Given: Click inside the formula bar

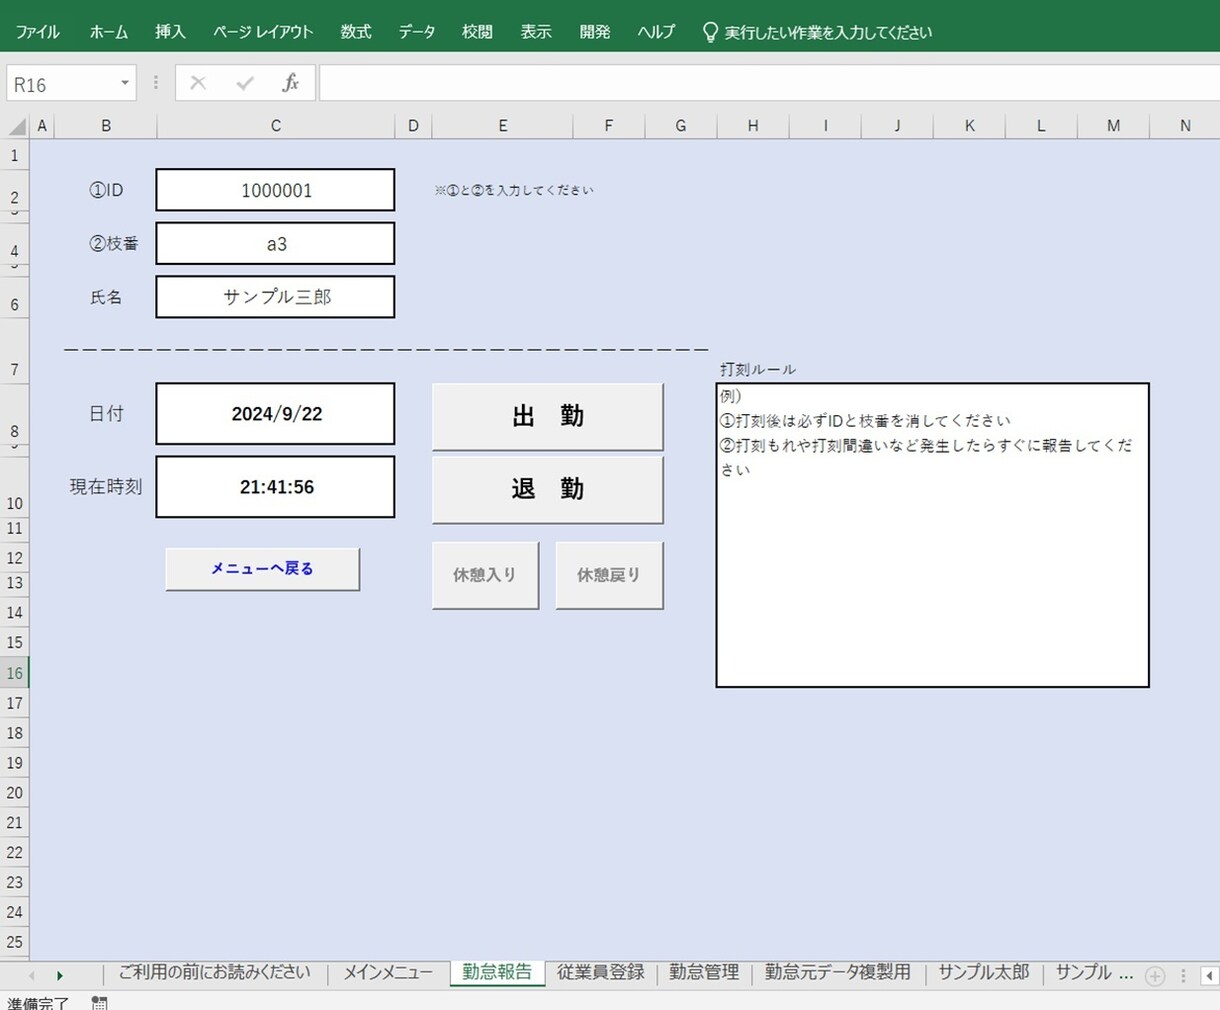Looking at the screenshot, I should coord(768,84).
